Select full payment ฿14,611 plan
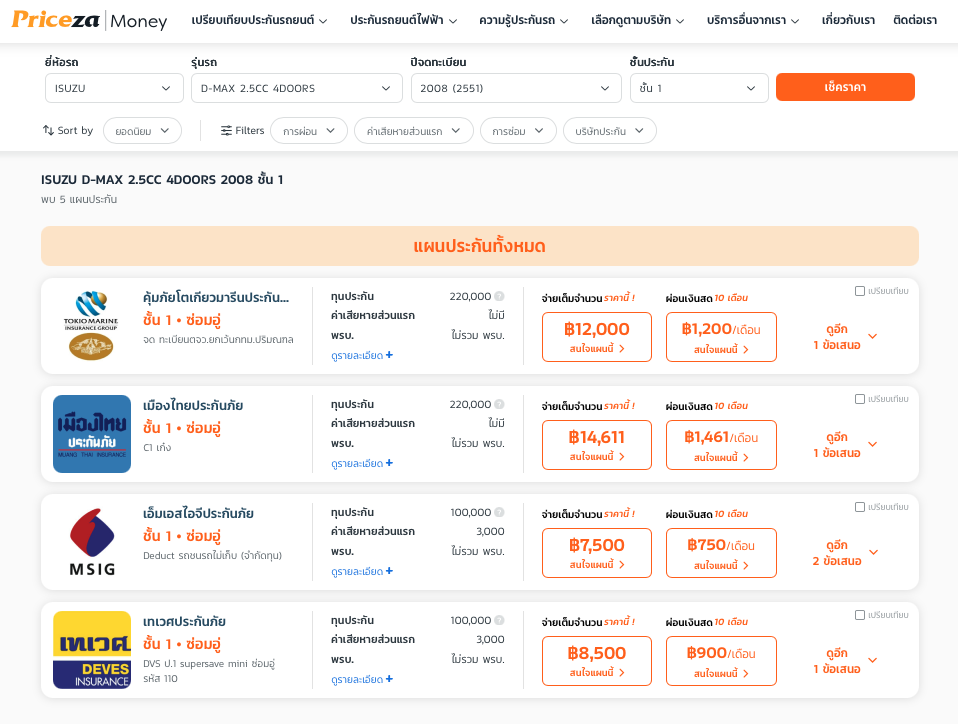Screen dimensions: 958x724 coord(597,445)
